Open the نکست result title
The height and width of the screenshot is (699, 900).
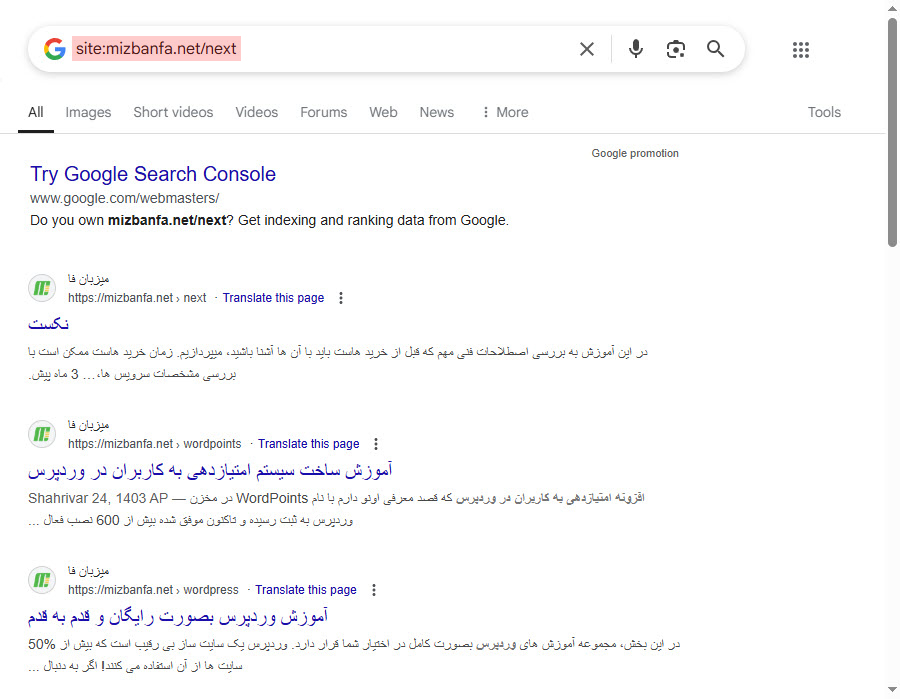pyautogui.click(x=49, y=324)
